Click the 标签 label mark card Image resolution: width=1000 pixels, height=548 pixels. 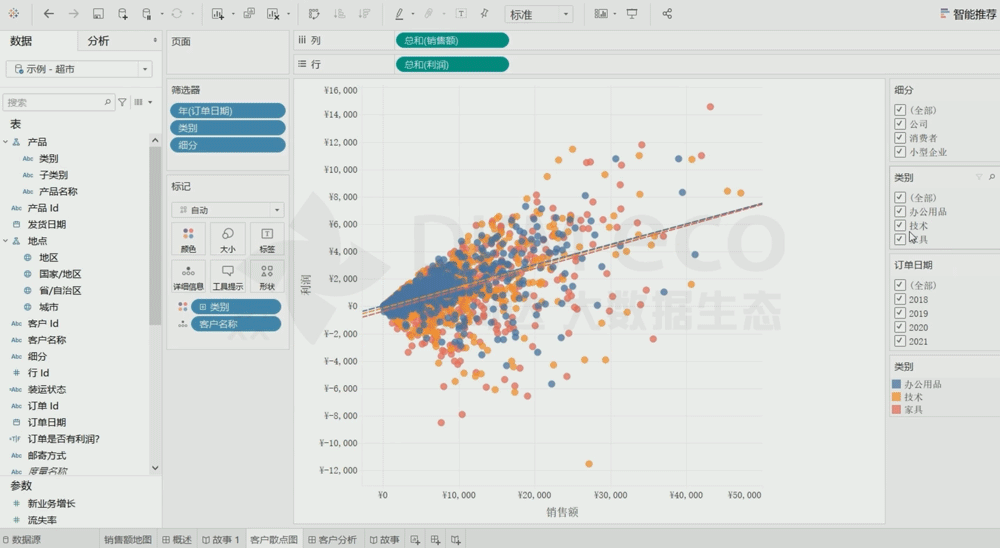coord(266,239)
